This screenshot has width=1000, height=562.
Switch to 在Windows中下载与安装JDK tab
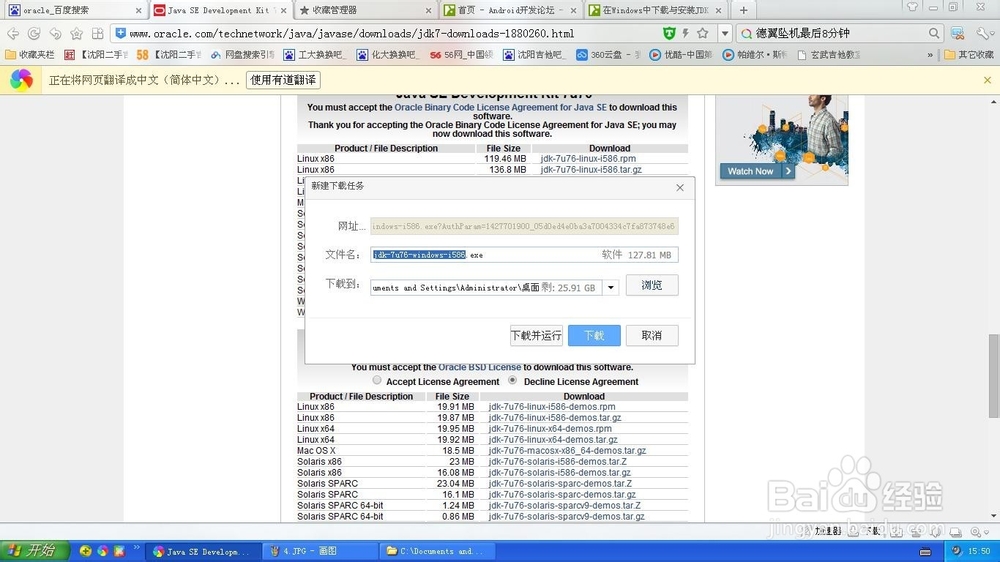656,10
